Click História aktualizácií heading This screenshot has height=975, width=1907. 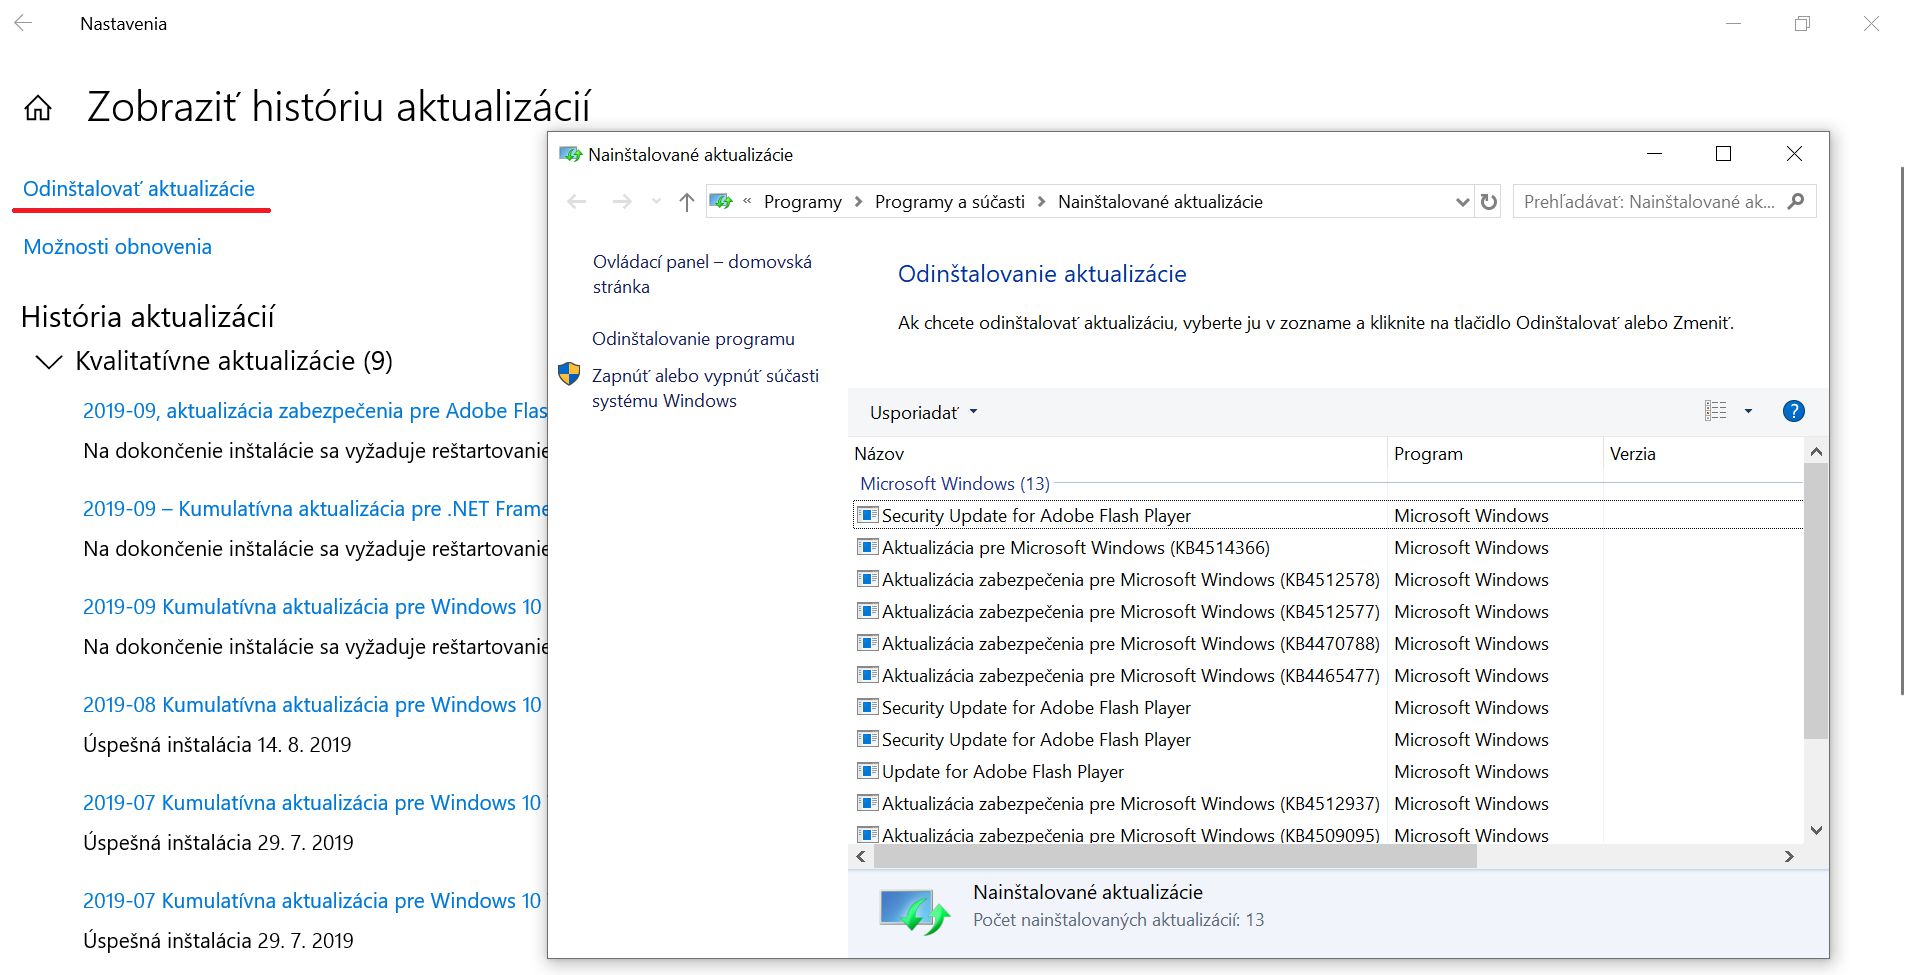pos(148,317)
